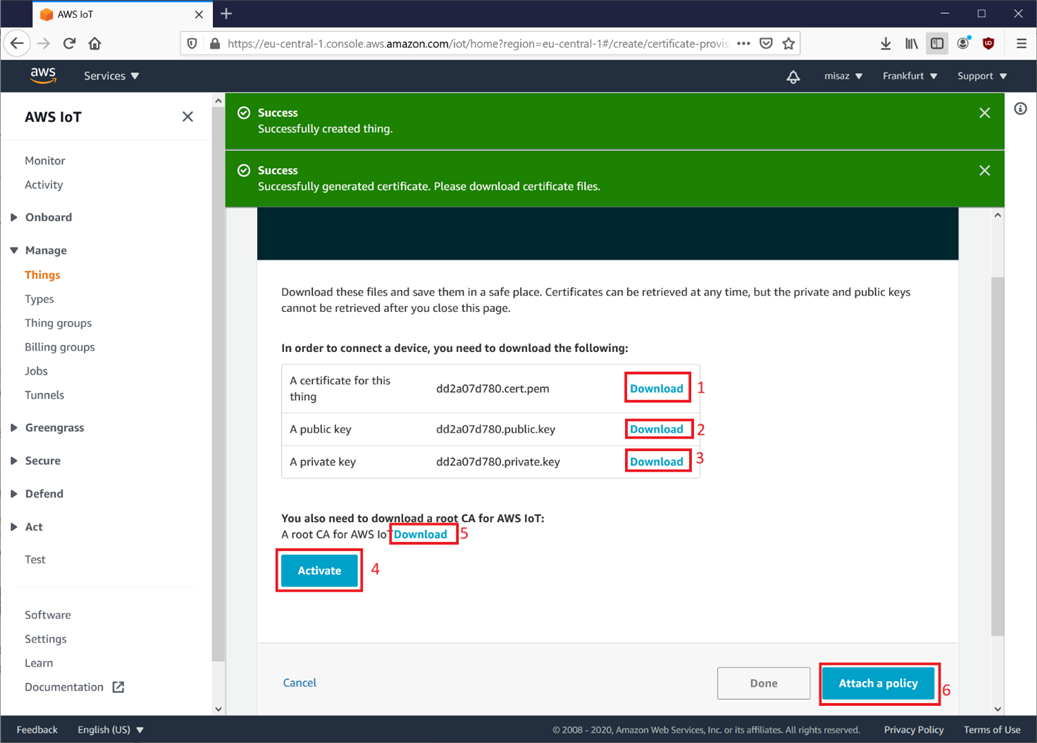Download the cert.pem certificate file

point(656,388)
